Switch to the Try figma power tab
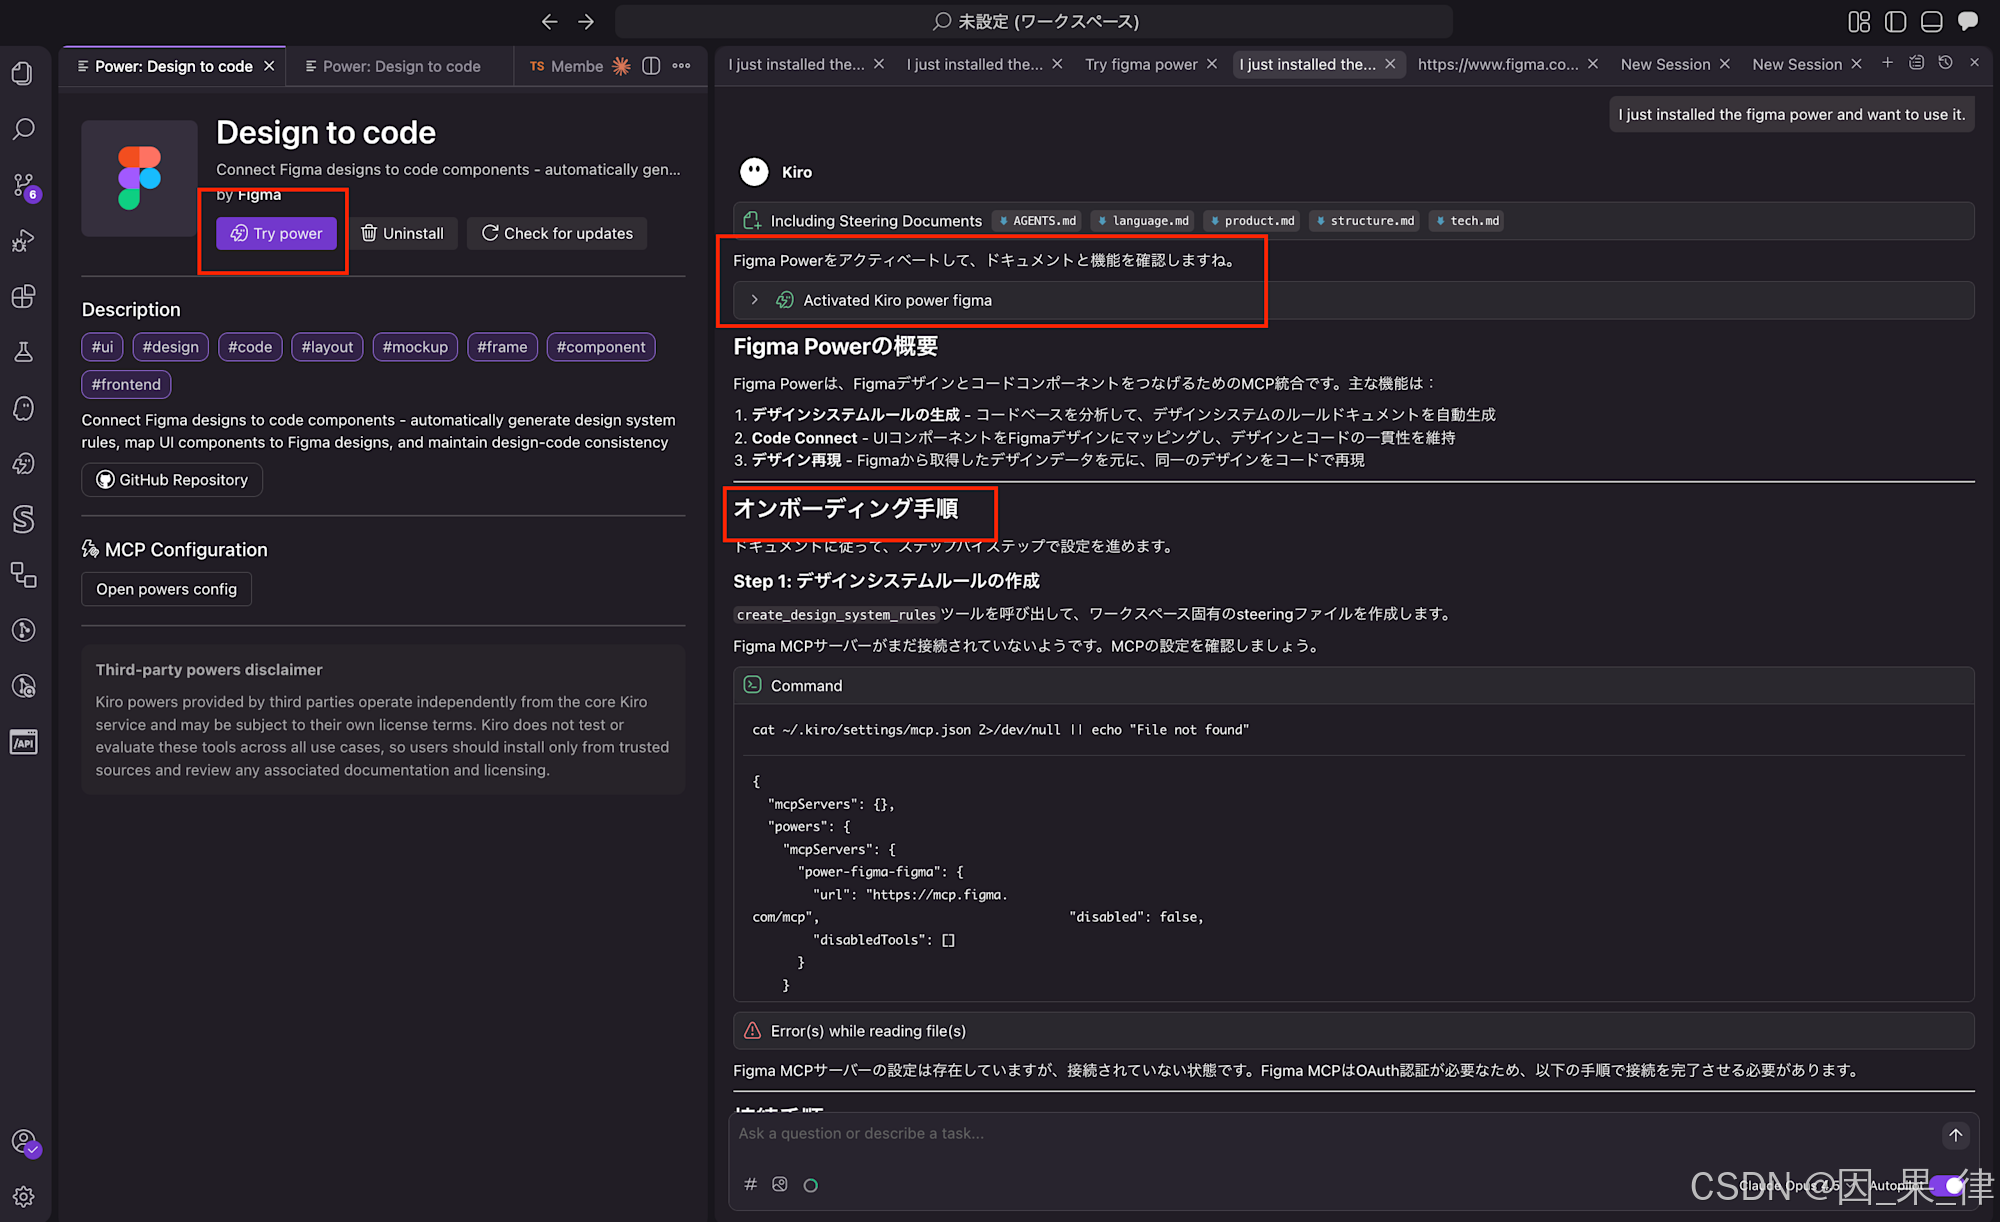Screen dimensions: 2000x1222 point(1141,64)
